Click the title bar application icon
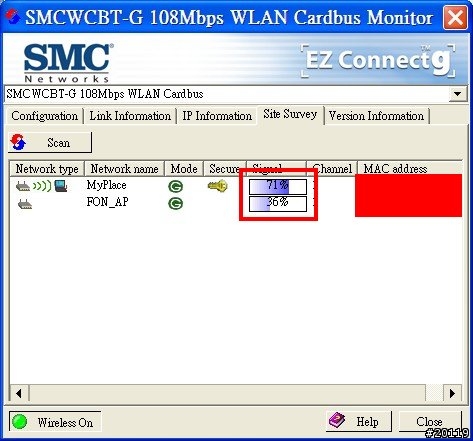Viewport: 473px width, 441px height. pyautogui.click(x=13, y=16)
